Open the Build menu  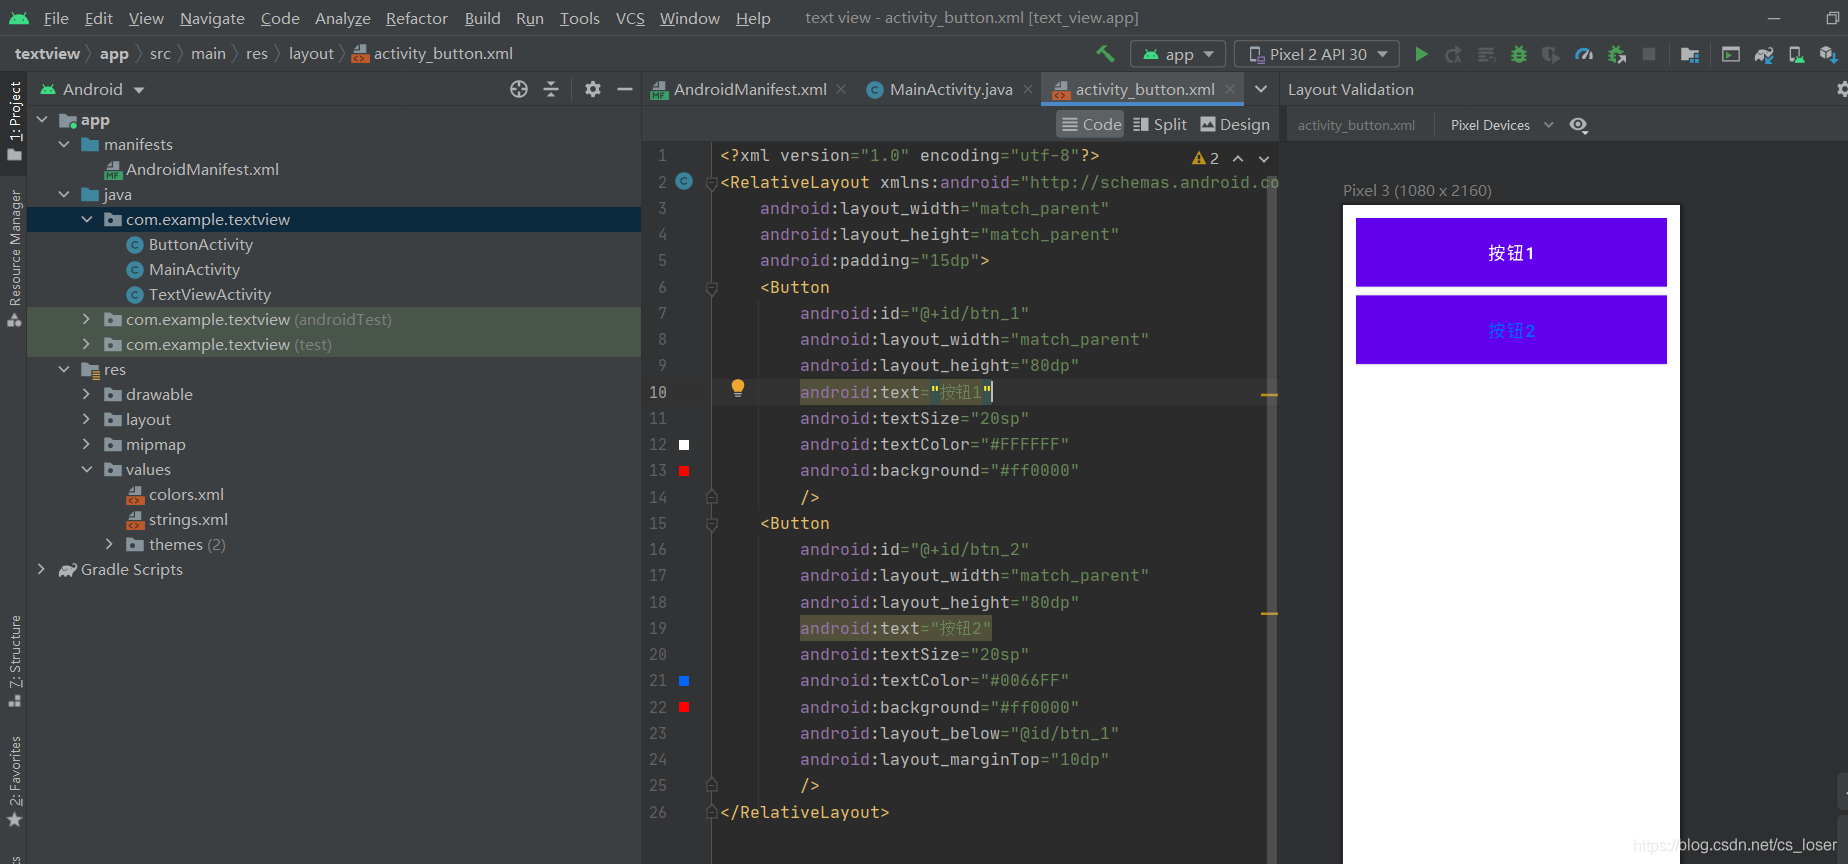482,18
